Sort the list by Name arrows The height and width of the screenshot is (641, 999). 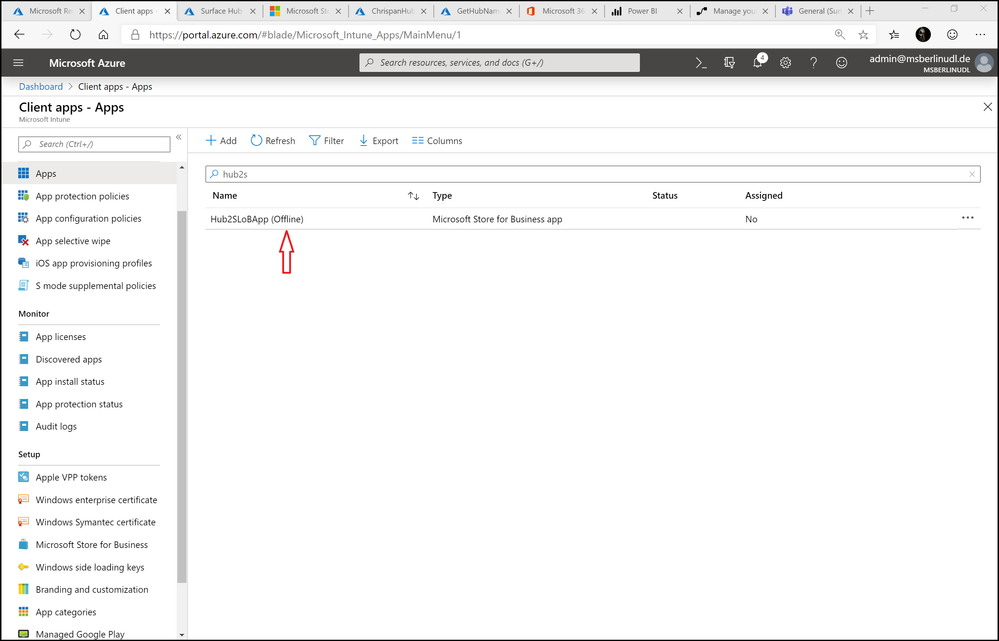tap(413, 196)
